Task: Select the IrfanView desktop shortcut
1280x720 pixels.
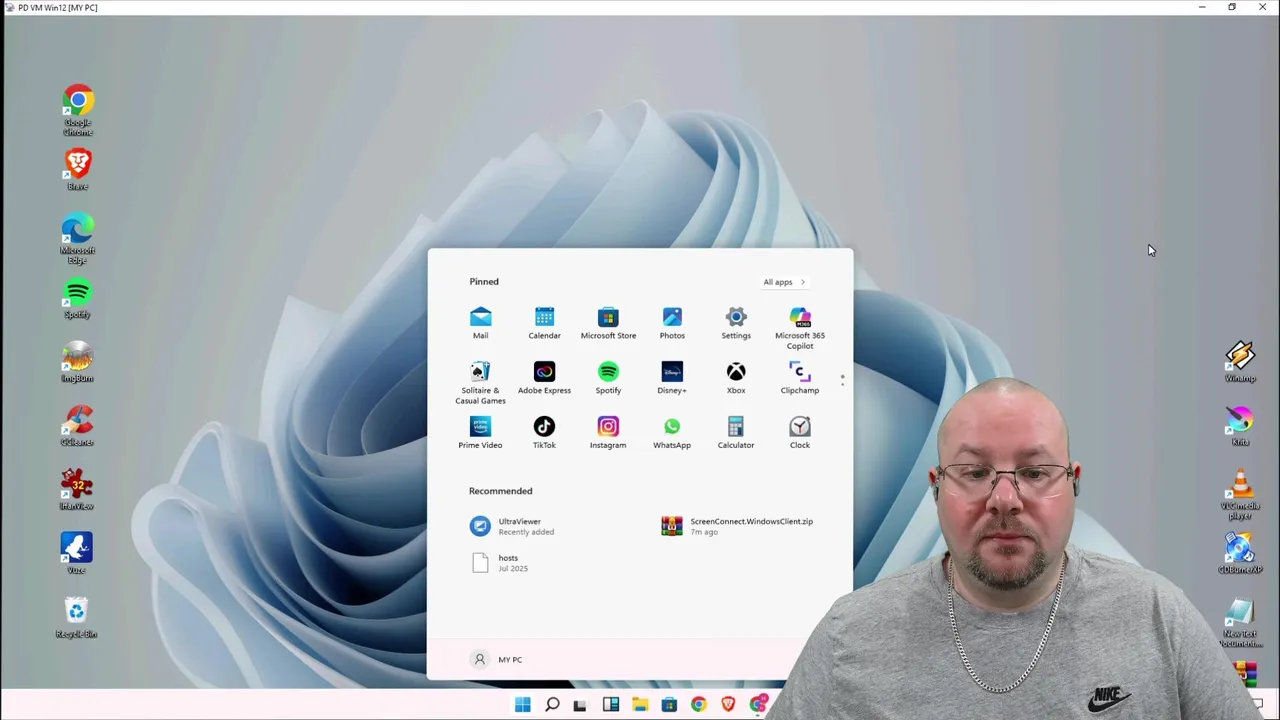Action: 78,490
